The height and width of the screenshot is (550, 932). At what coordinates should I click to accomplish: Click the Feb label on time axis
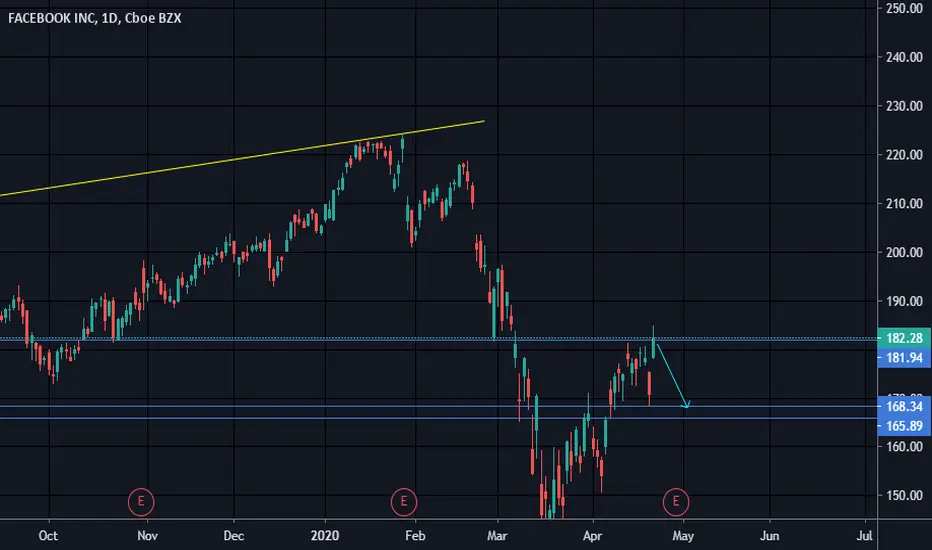click(x=415, y=536)
